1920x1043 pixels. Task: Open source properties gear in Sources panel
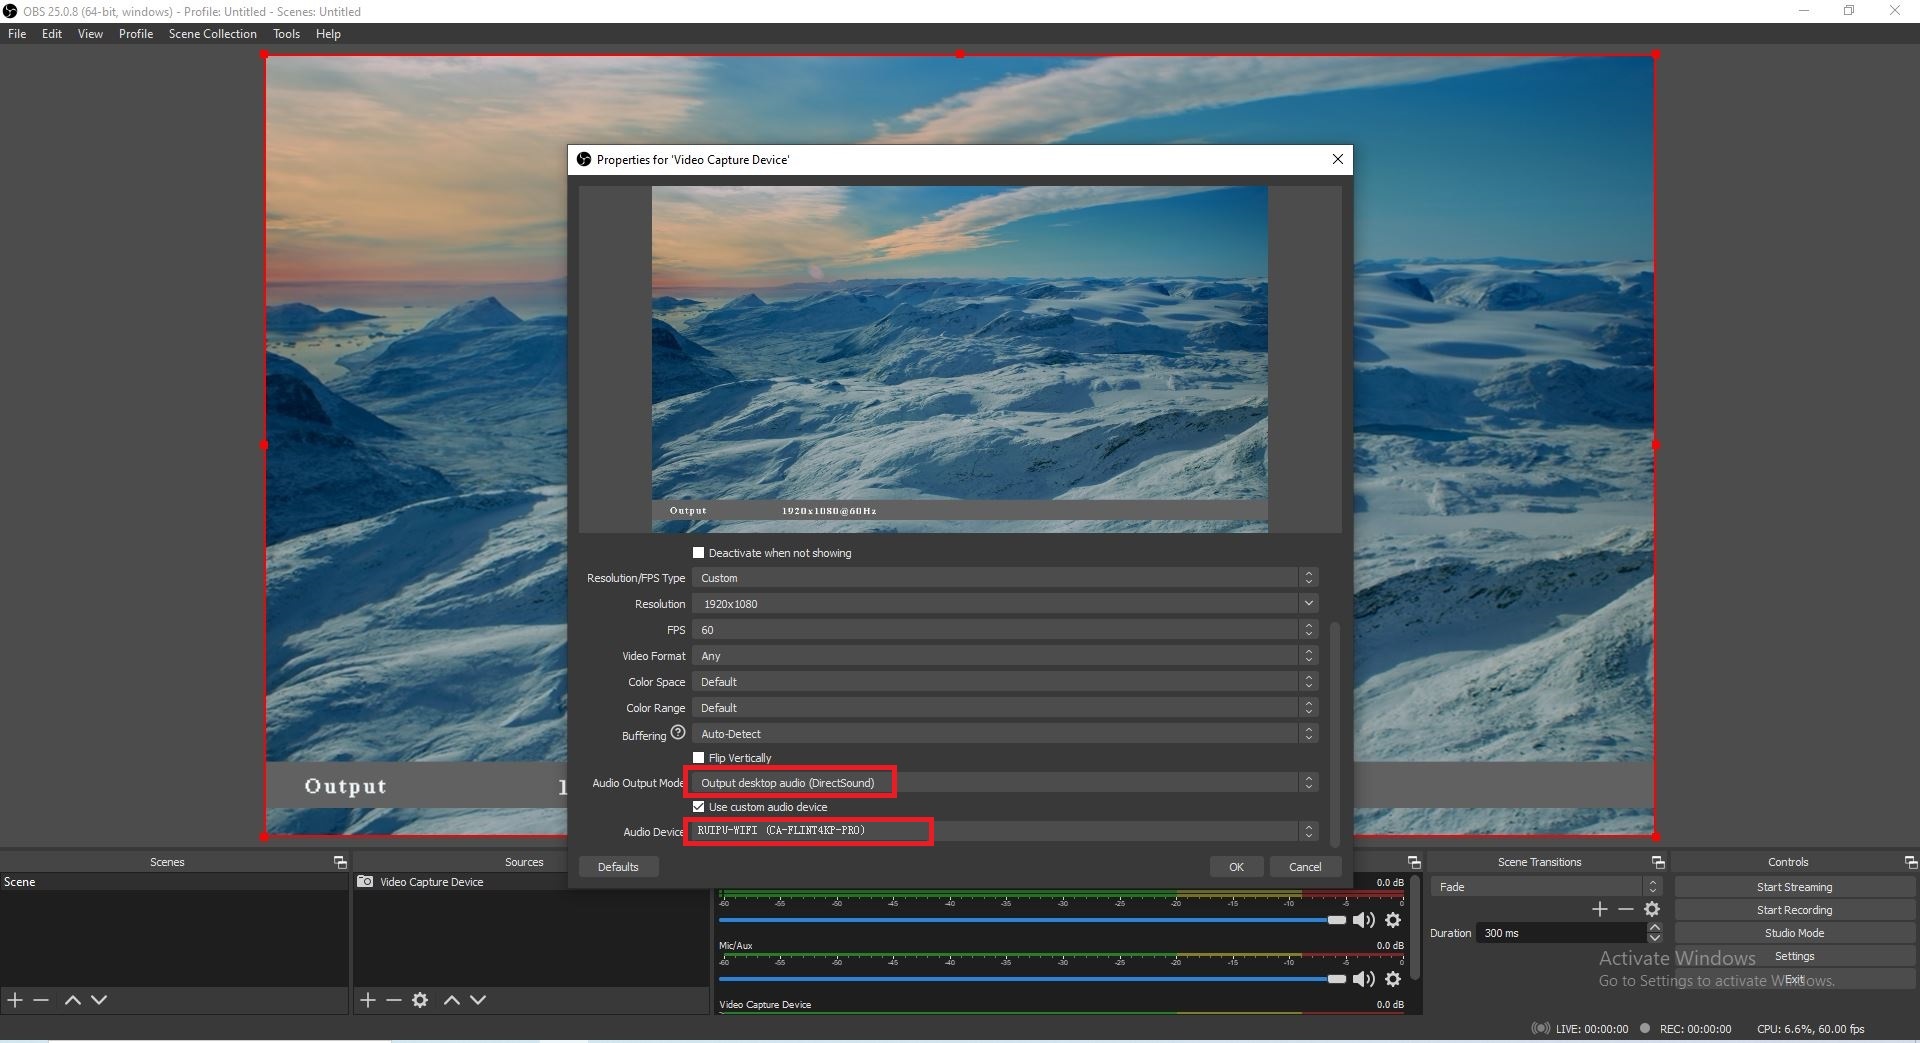click(x=420, y=1000)
